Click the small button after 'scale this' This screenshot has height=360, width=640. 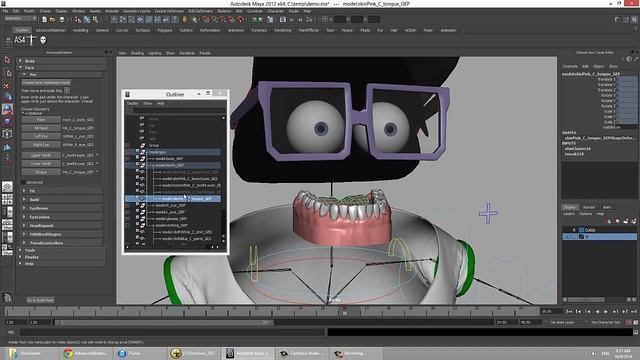click(67, 91)
